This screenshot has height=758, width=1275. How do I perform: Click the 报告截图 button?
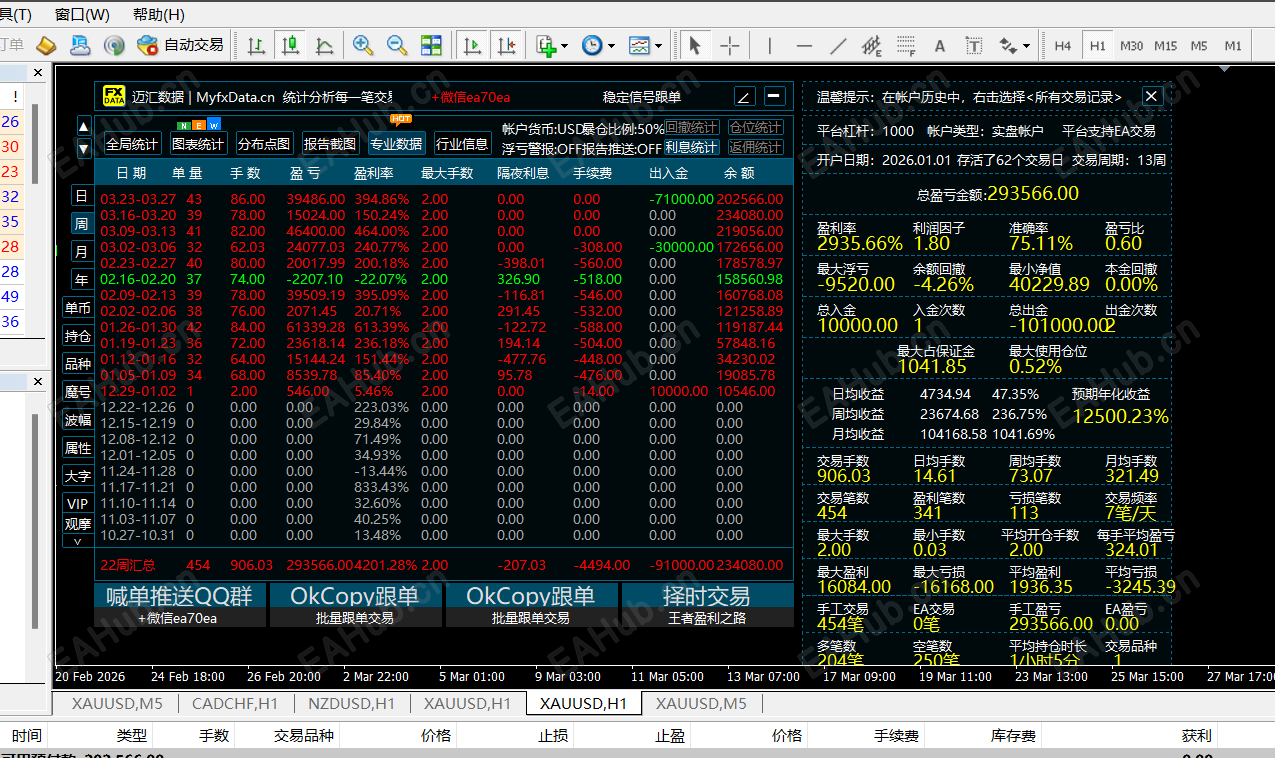tap(330, 144)
